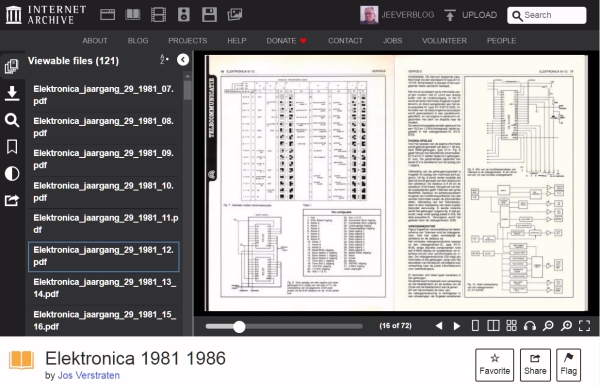Click the JEEVERBLOG username
The image size is (600, 386).
coord(408,15)
